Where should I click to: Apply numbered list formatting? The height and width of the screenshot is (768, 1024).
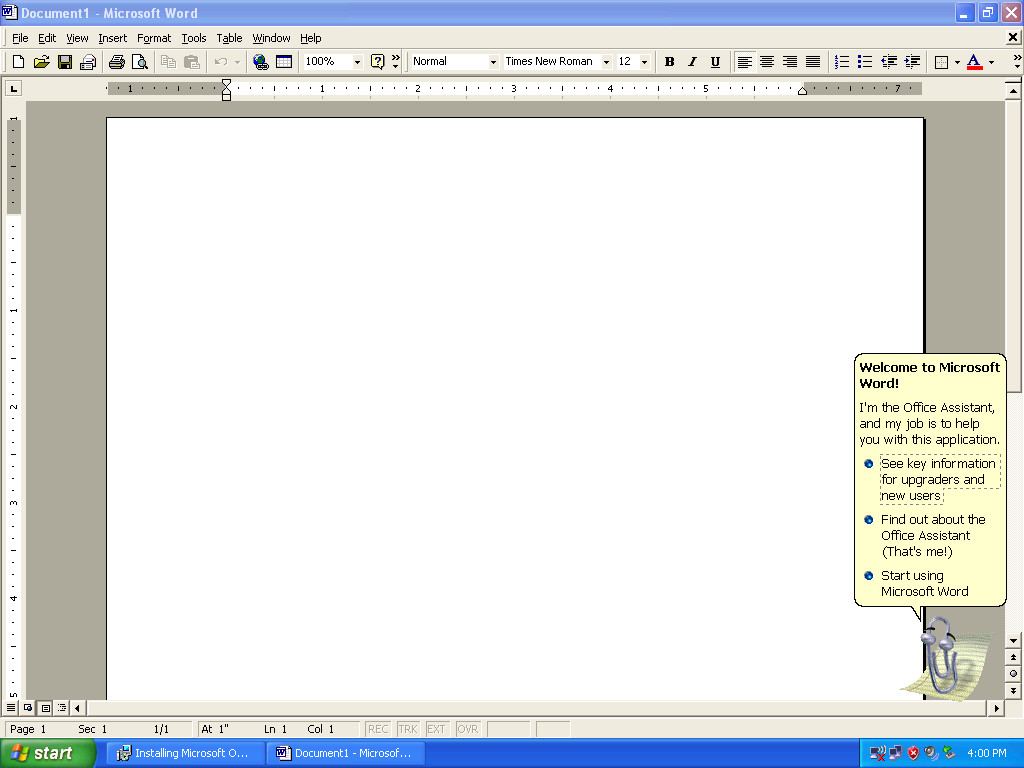[842, 61]
